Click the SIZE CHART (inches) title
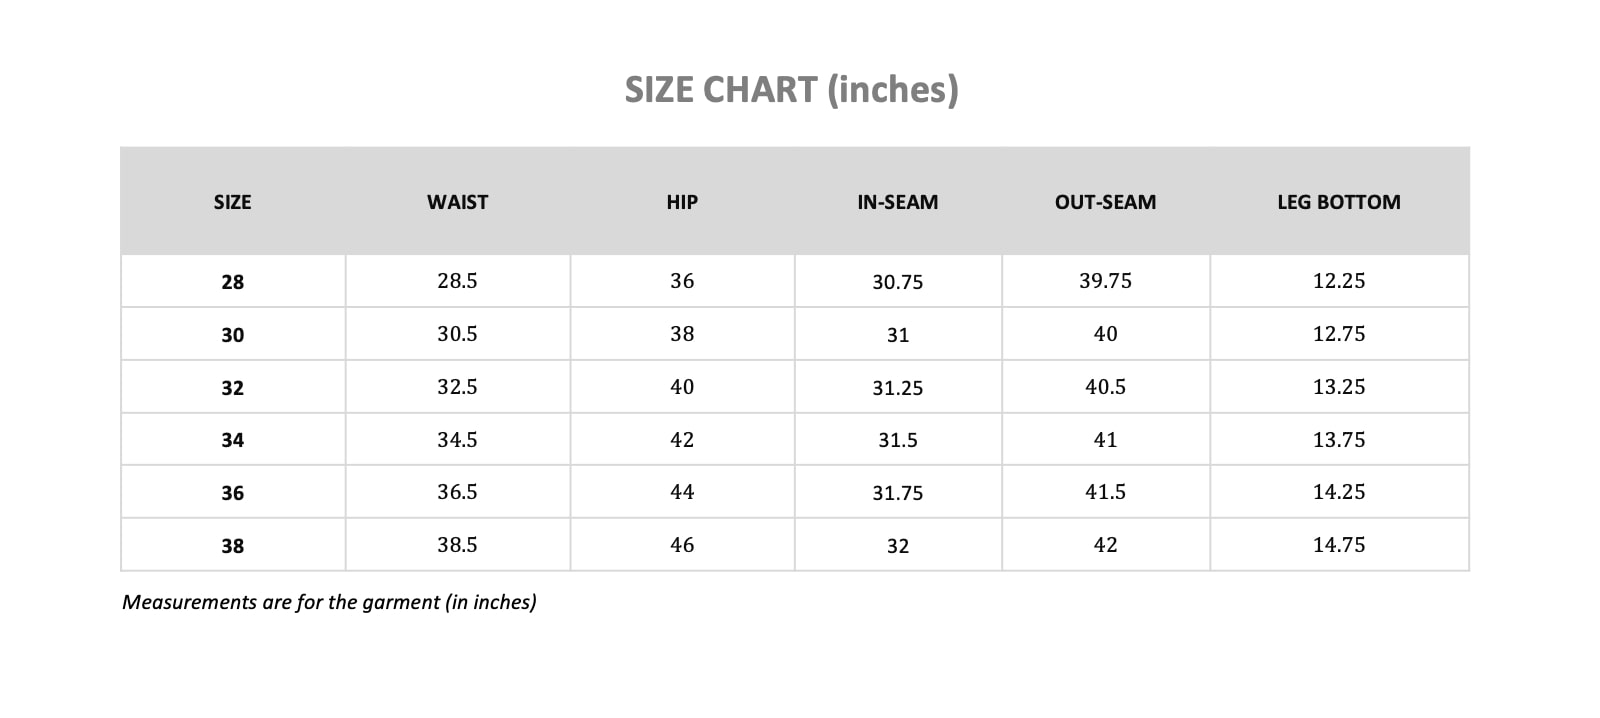1600x718 pixels. point(791,90)
